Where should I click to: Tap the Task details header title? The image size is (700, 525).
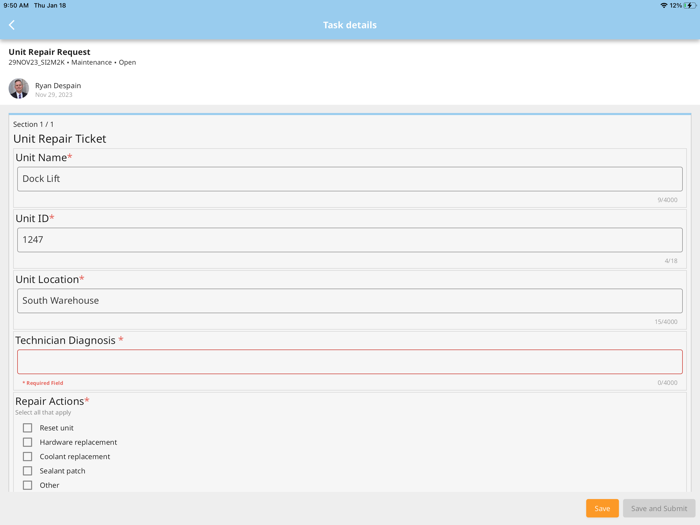(x=350, y=25)
